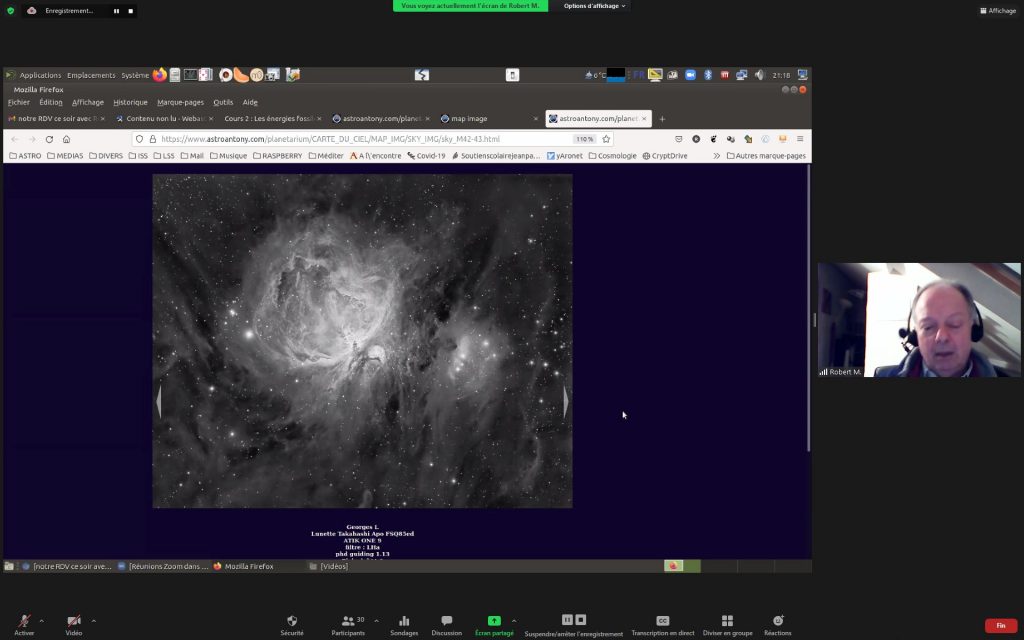Save to Pocket icon in toolbar
The height and width of the screenshot is (640, 1024).
tap(679, 139)
